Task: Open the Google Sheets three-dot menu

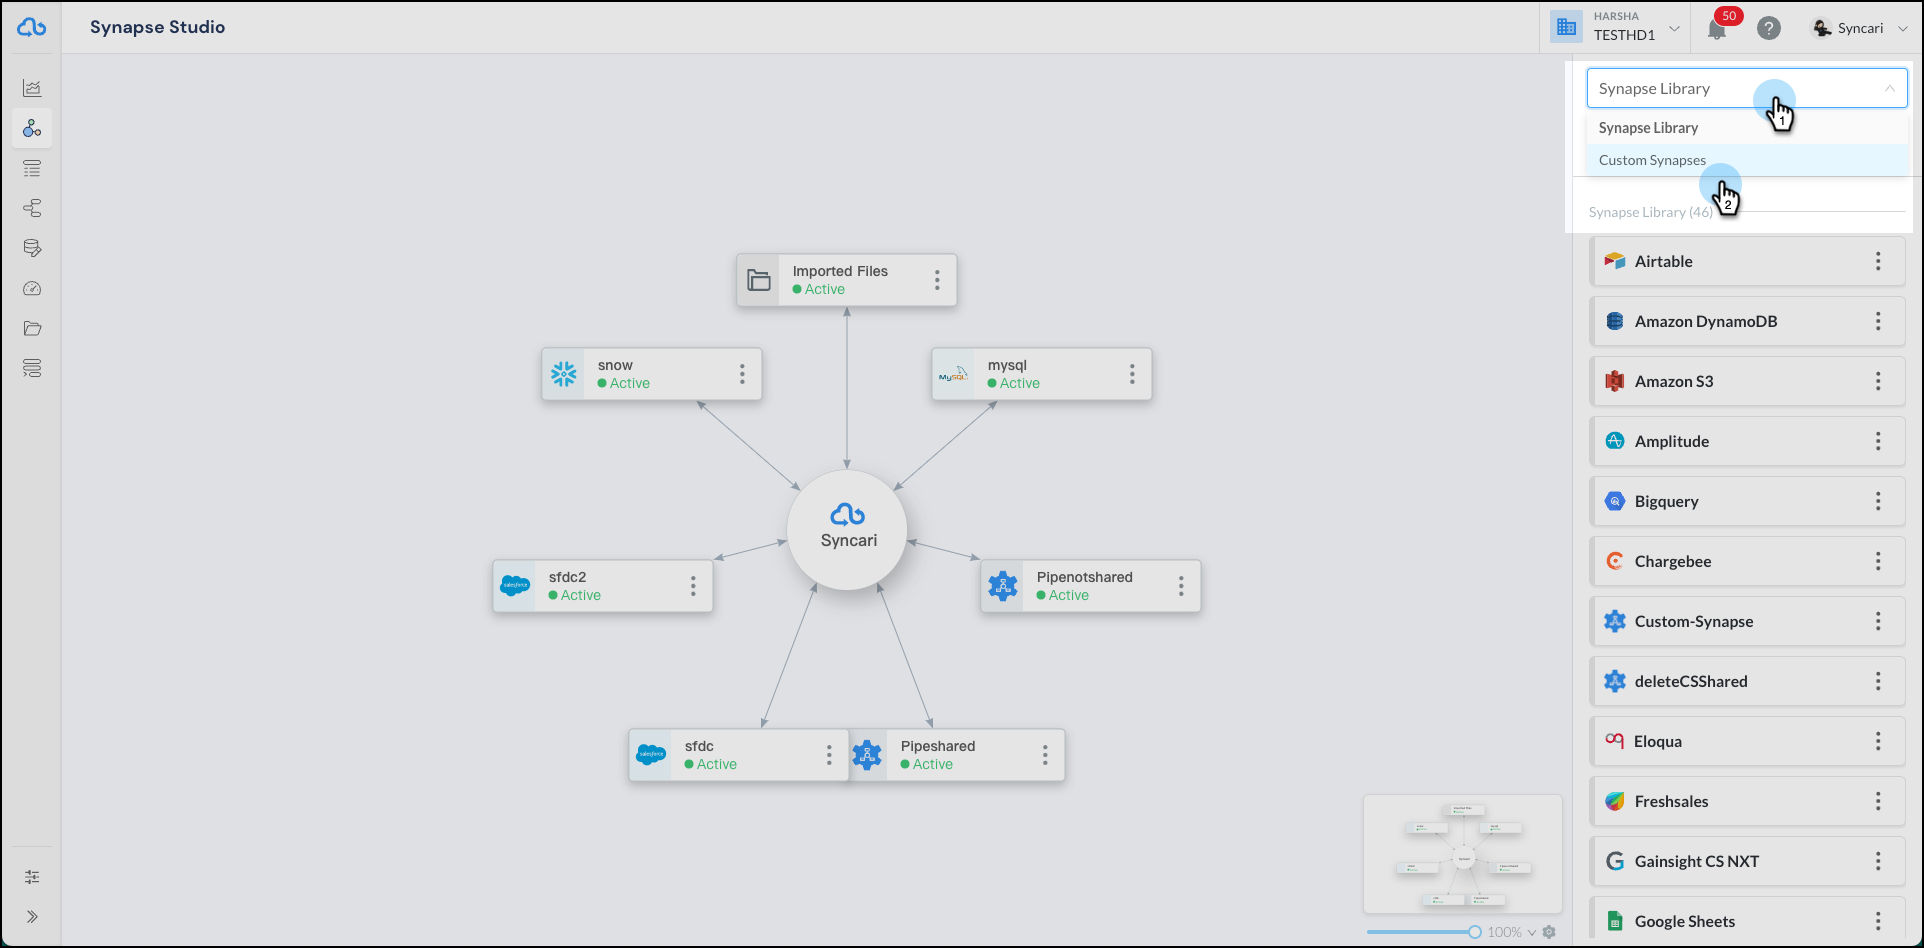Action: [1878, 921]
